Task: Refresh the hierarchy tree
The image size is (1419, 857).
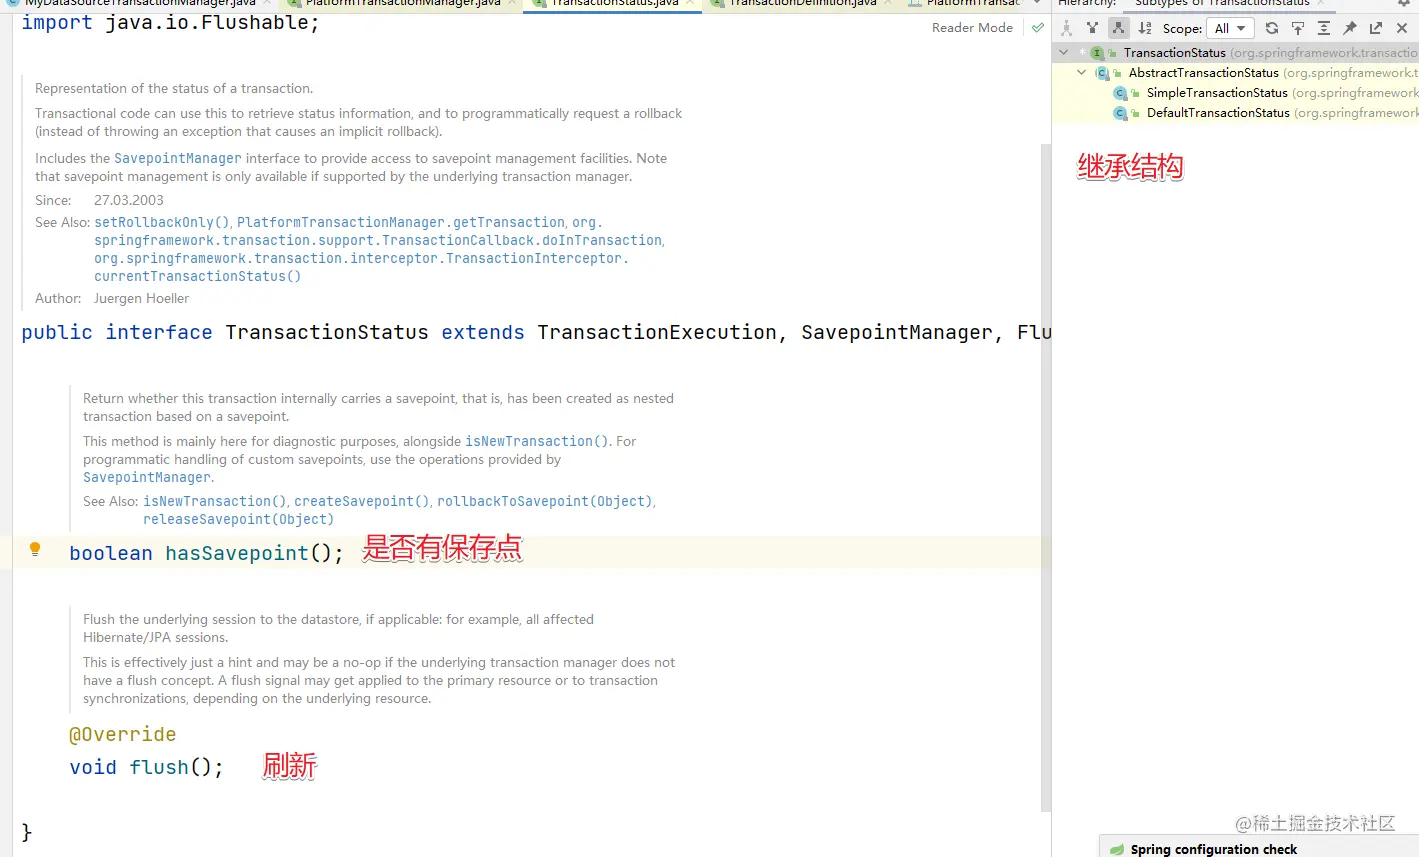Action: 1272,28
